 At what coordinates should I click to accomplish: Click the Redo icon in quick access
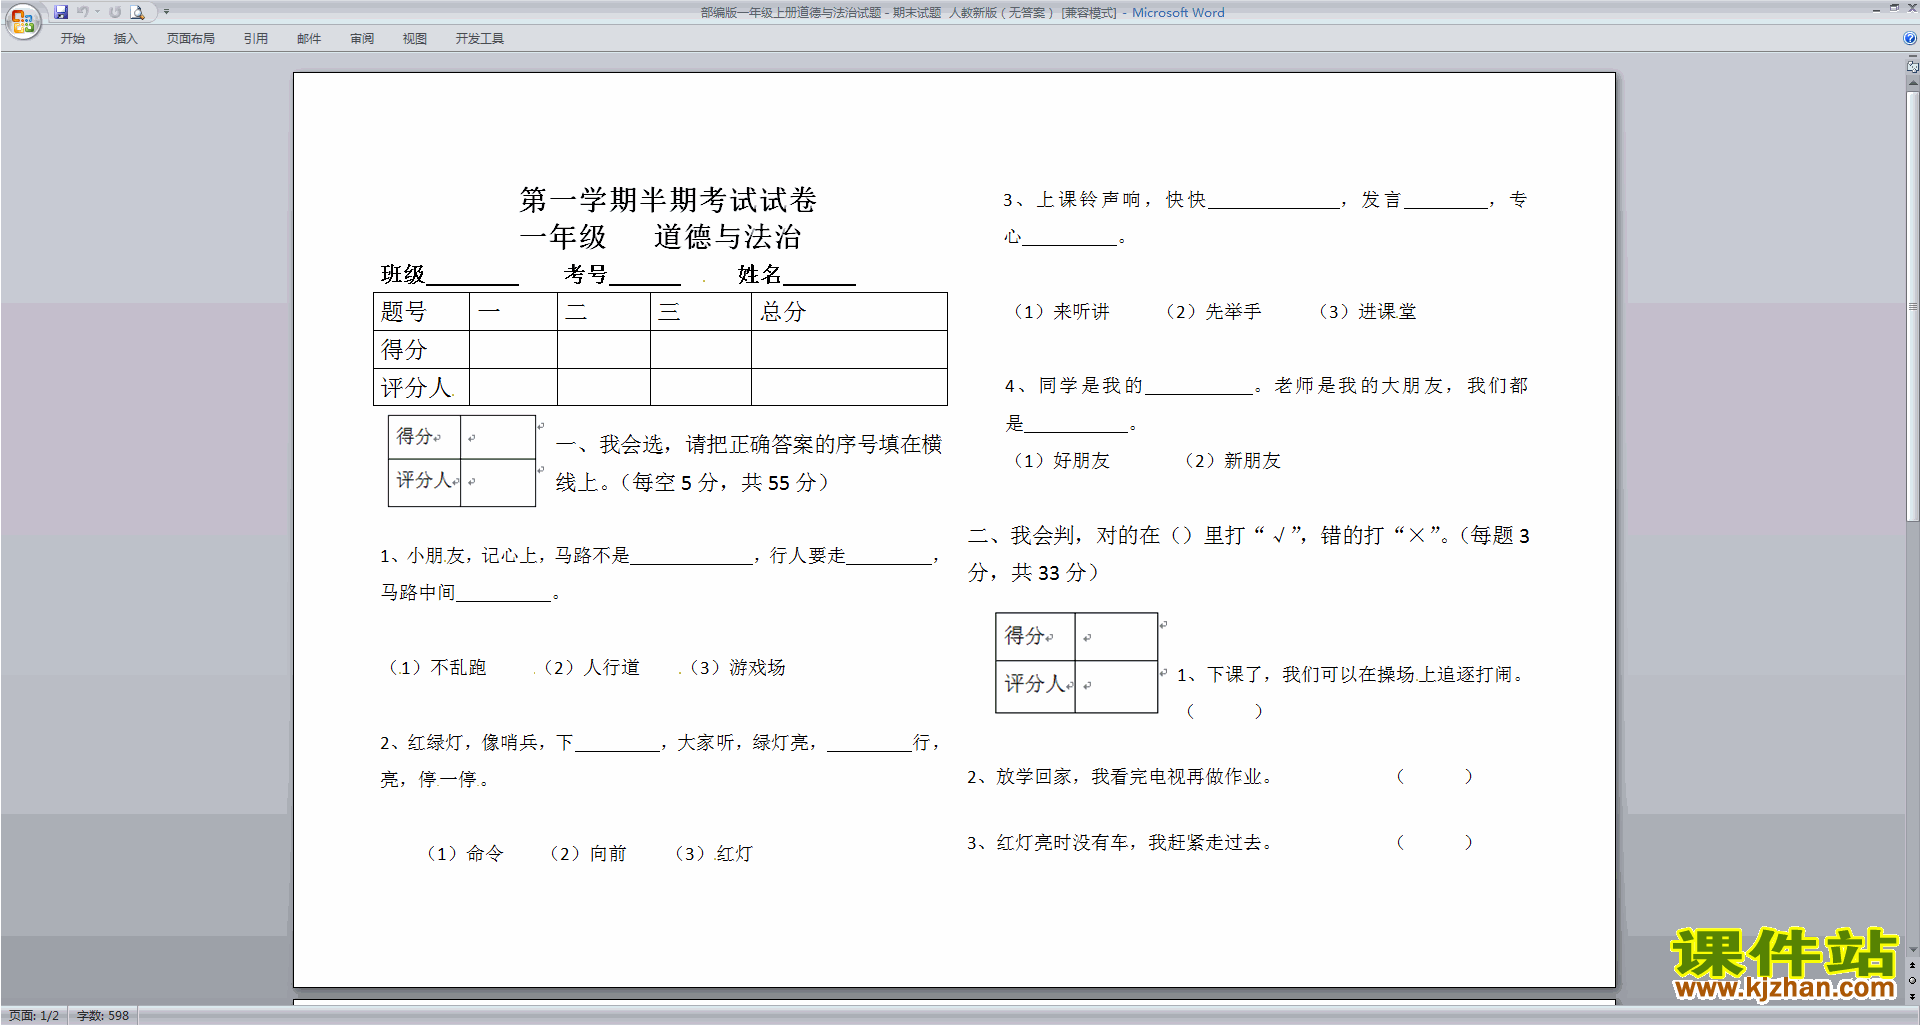(114, 12)
